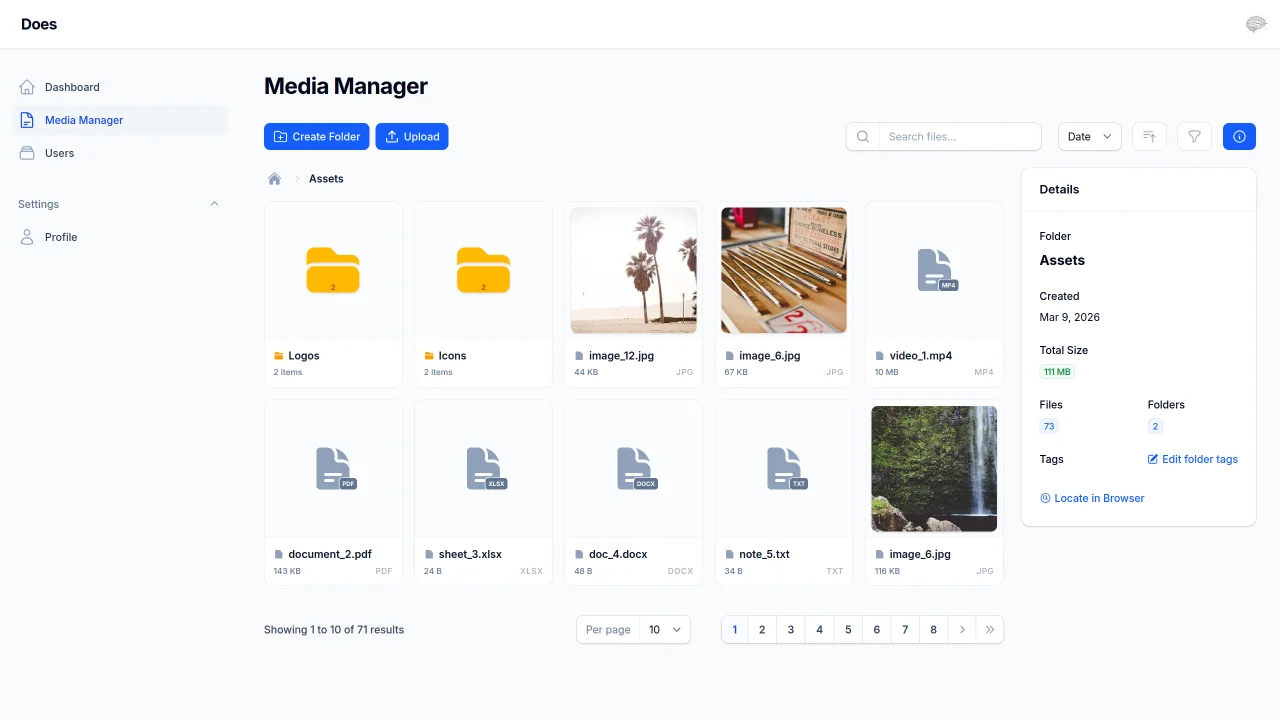
Task: Open the image_12.jpg thumbnail
Action: click(x=633, y=270)
